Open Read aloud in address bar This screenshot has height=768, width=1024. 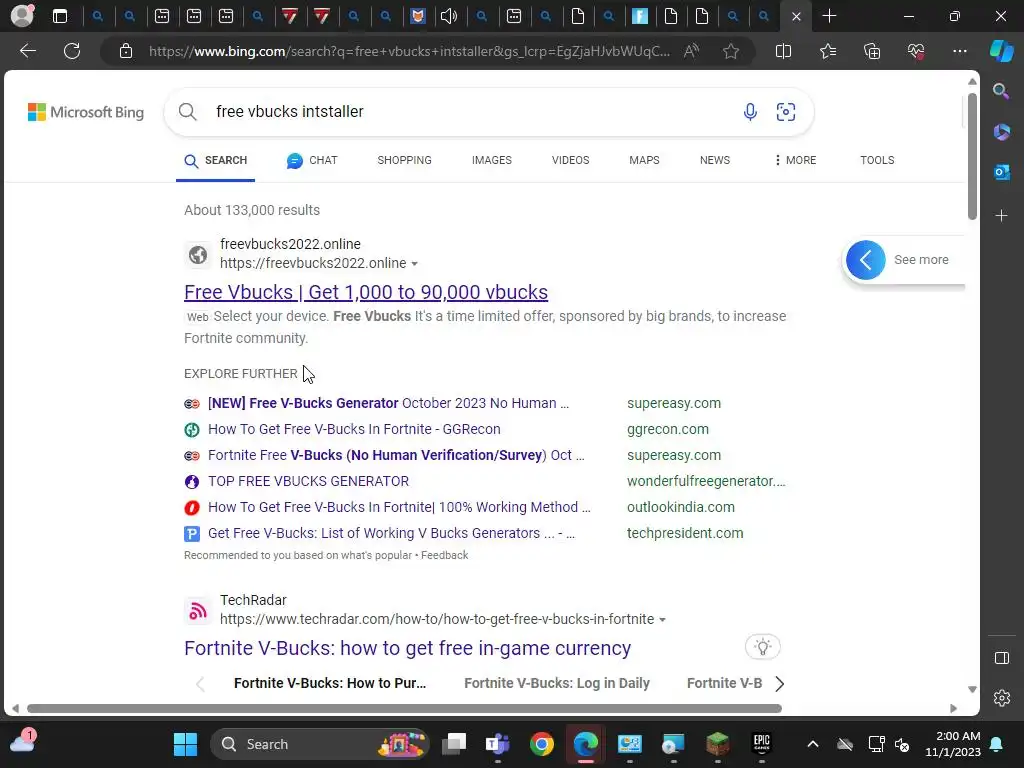point(691,51)
